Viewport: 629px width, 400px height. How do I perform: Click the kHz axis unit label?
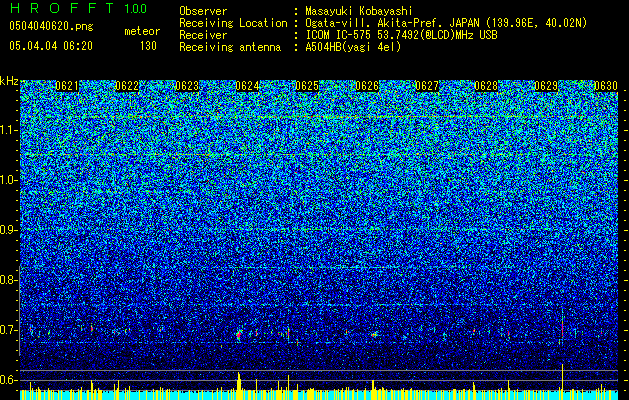point(9,81)
